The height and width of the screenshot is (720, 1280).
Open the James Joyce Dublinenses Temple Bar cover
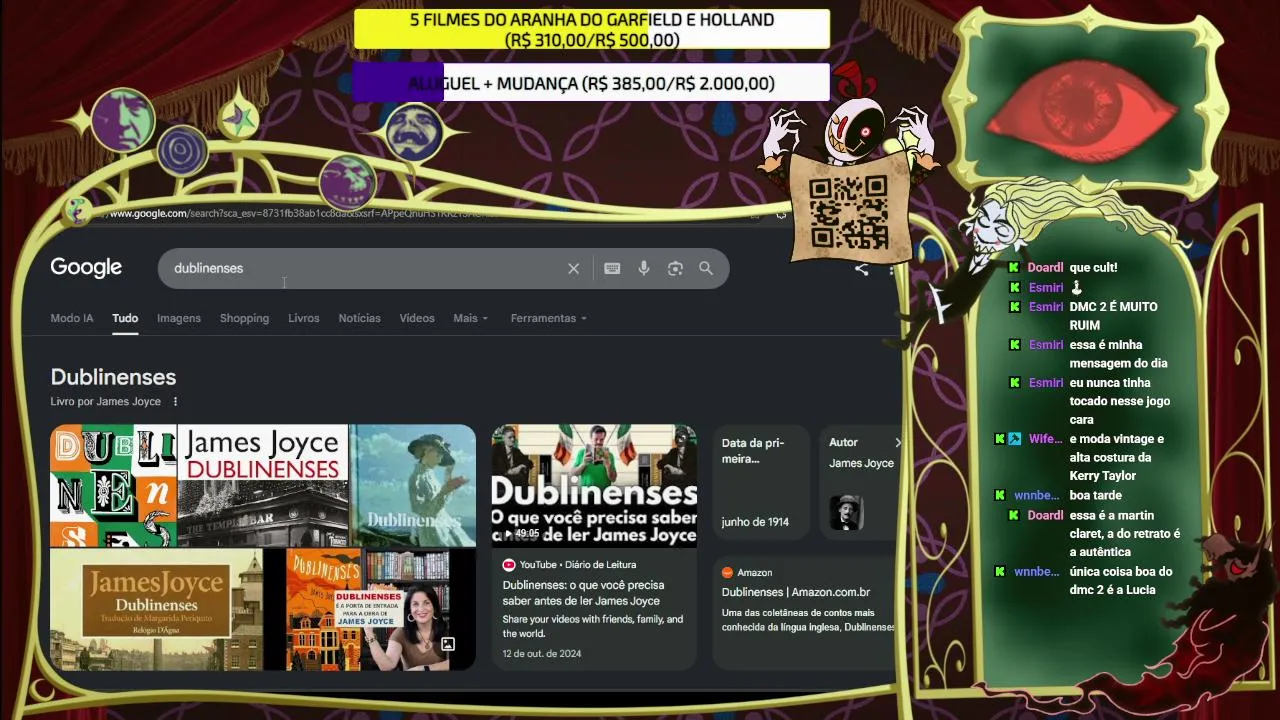pyautogui.click(x=263, y=485)
